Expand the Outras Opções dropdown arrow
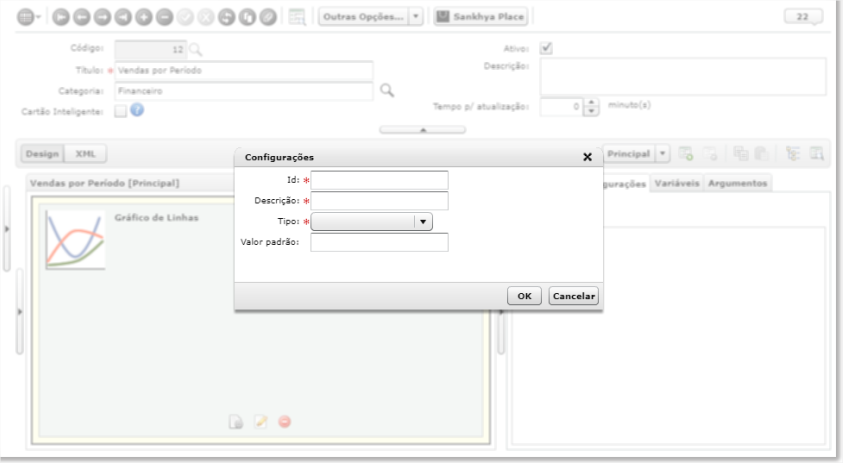Screen dimensions: 843x463 [416, 17]
